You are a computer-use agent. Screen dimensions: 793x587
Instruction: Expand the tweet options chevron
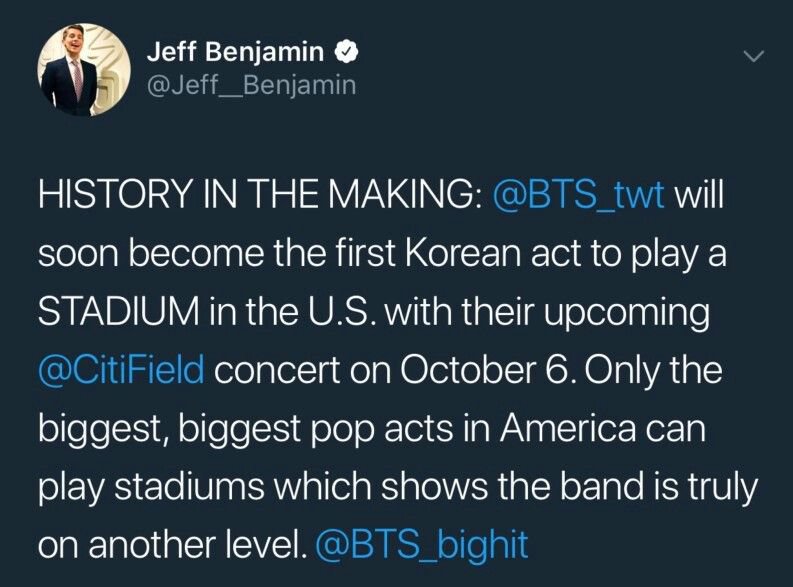(753, 56)
